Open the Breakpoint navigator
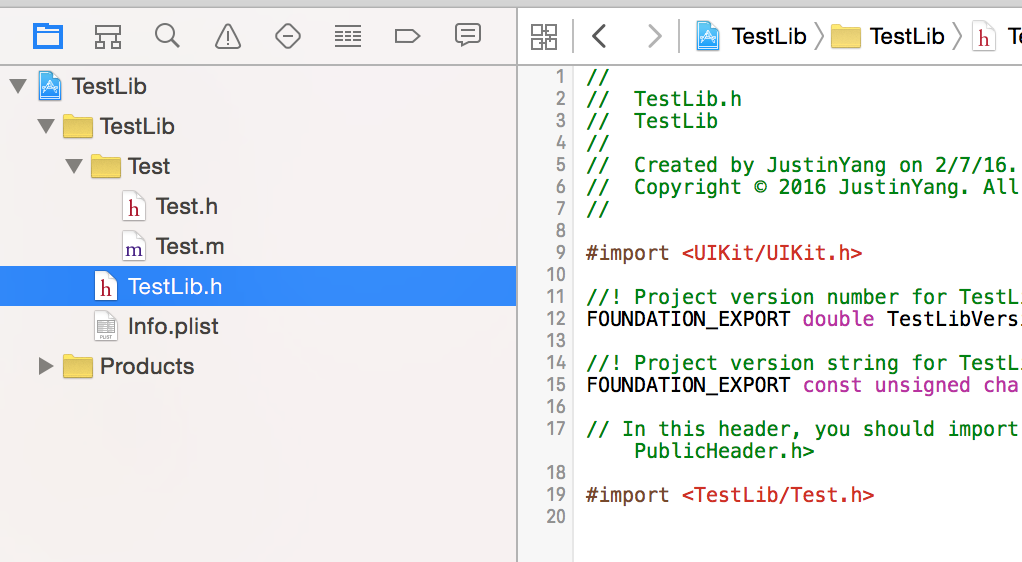This screenshot has height=562, width=1022. [407, 37]
